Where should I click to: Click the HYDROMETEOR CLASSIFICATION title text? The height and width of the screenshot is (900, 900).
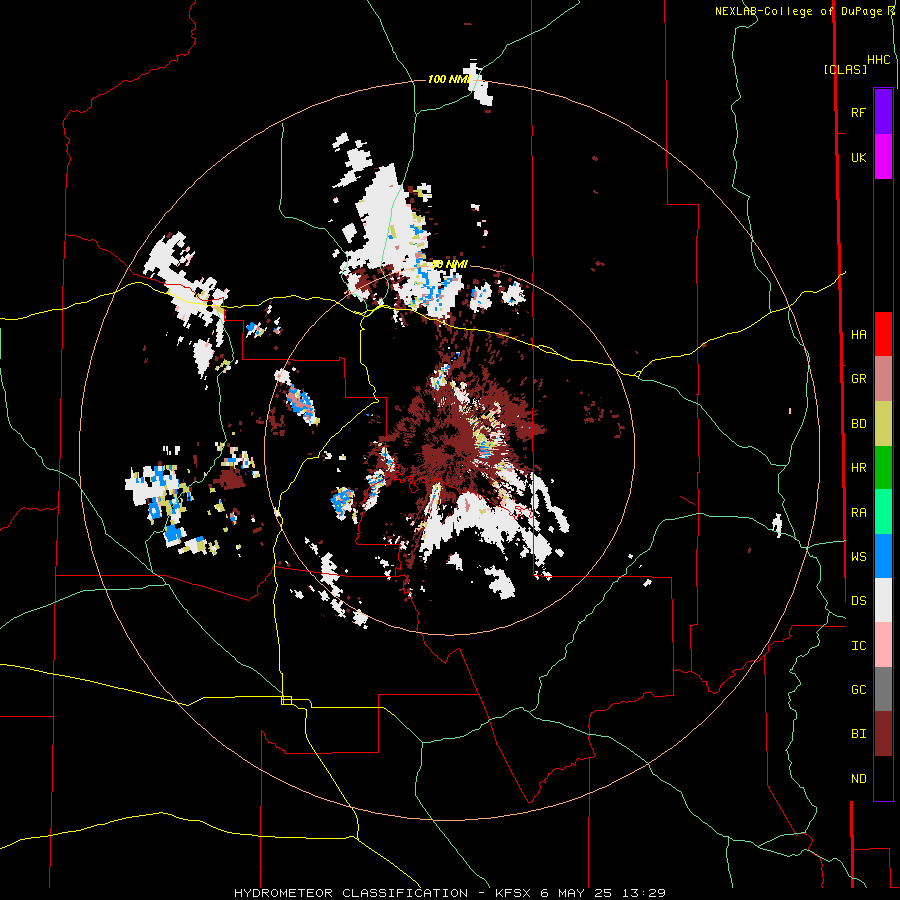click(351, 893)
